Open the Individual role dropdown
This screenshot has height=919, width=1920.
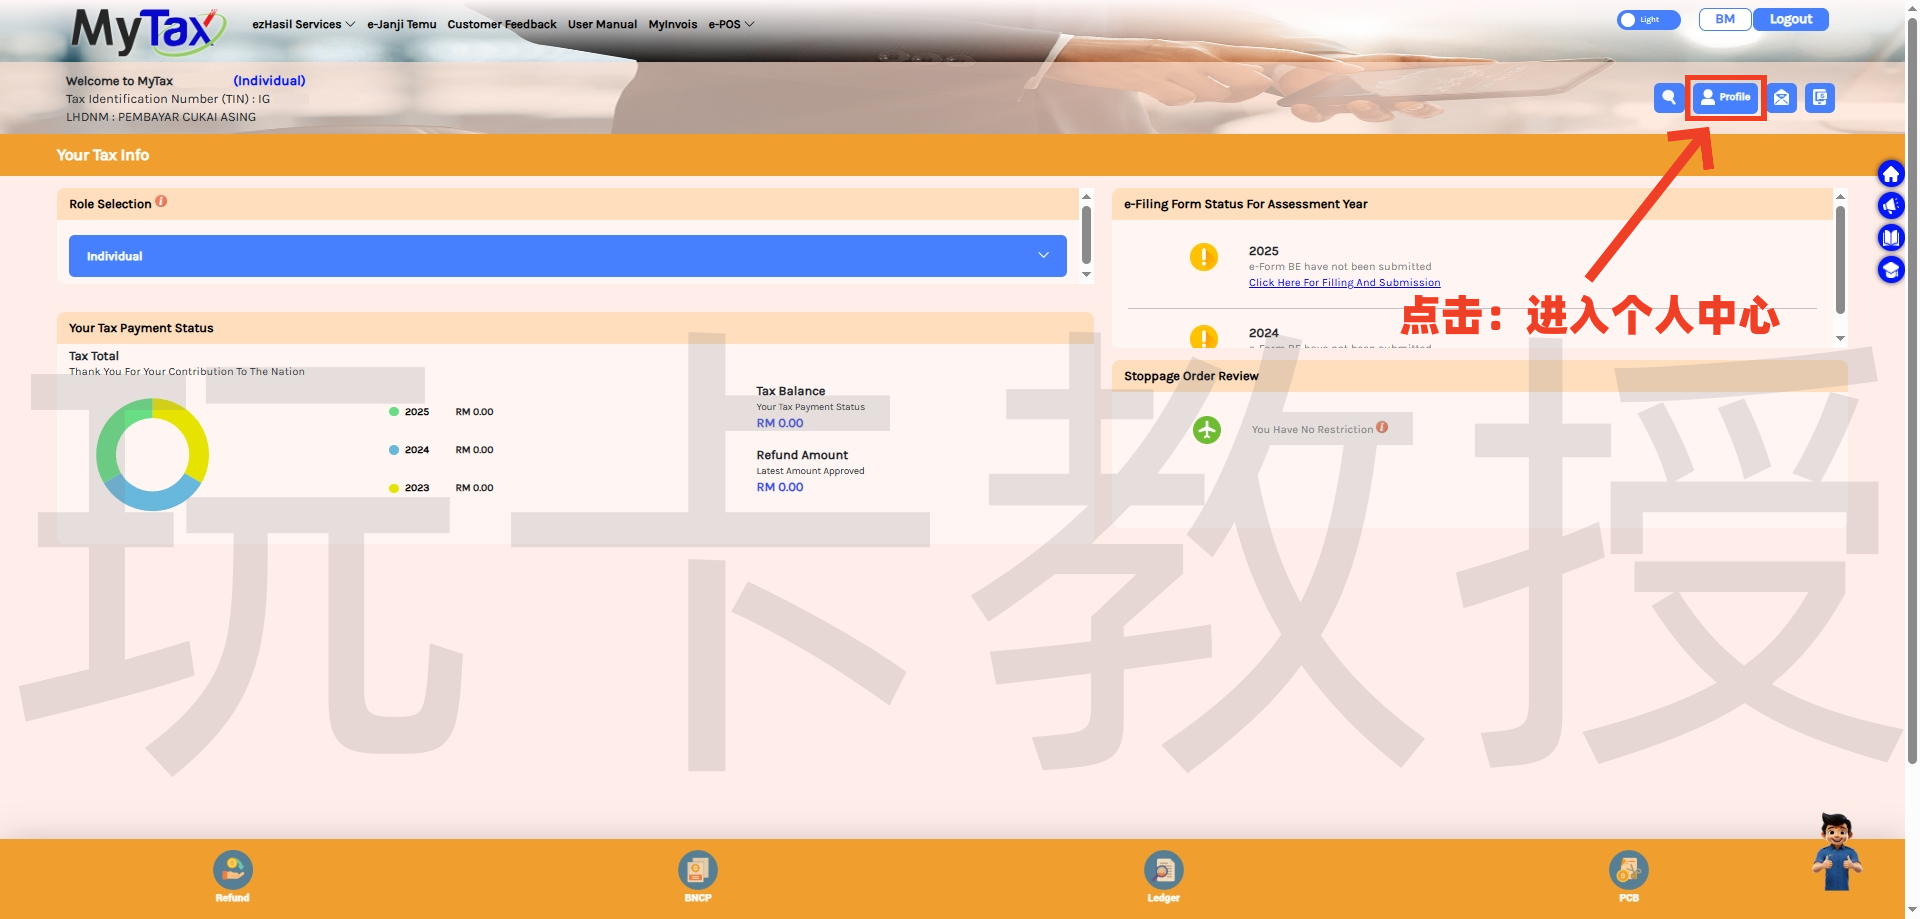[x=567, y=256]
